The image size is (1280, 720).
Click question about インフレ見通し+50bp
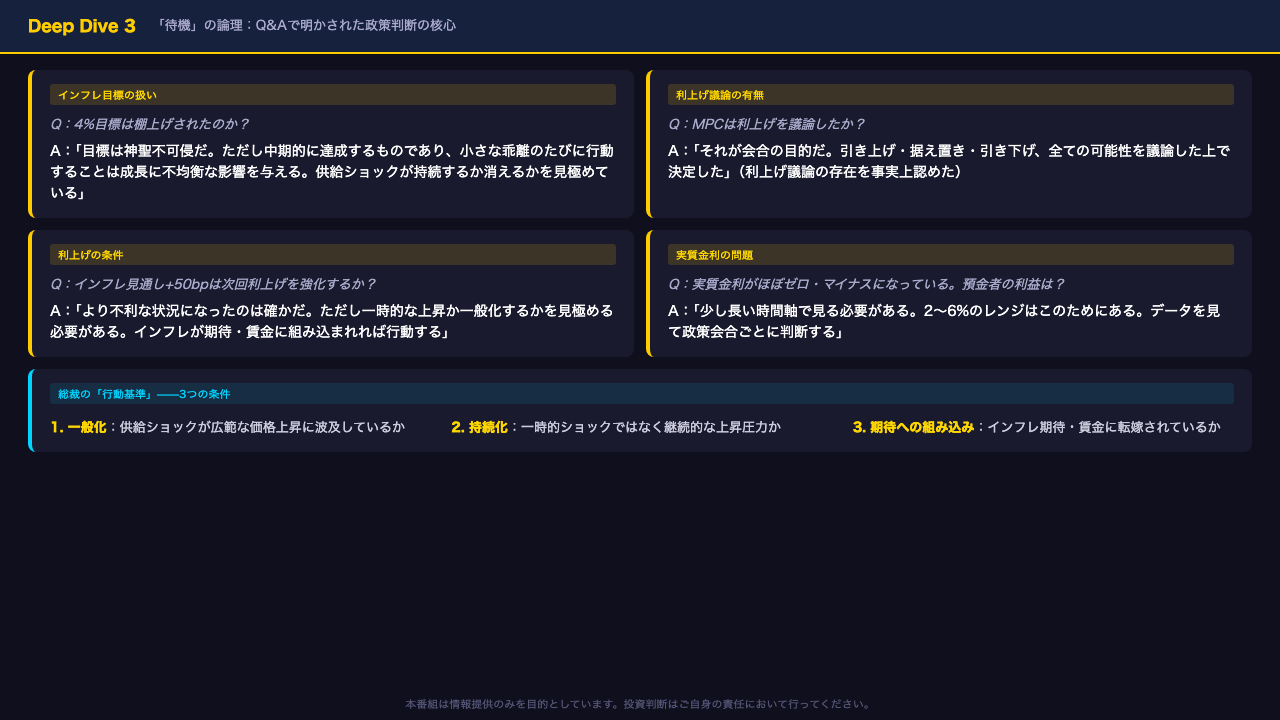(x=213, y=284)
